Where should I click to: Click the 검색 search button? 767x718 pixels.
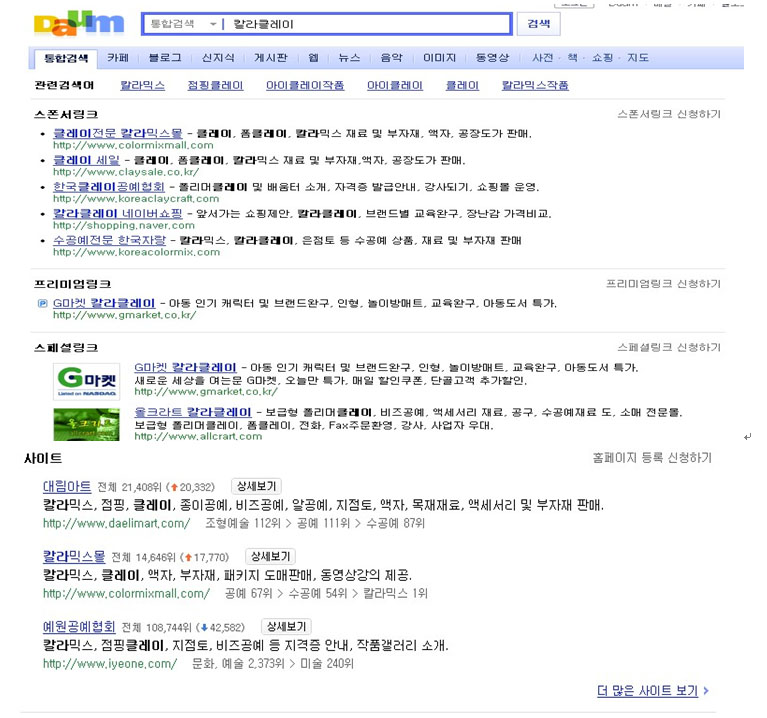click(x=538, y=24)
